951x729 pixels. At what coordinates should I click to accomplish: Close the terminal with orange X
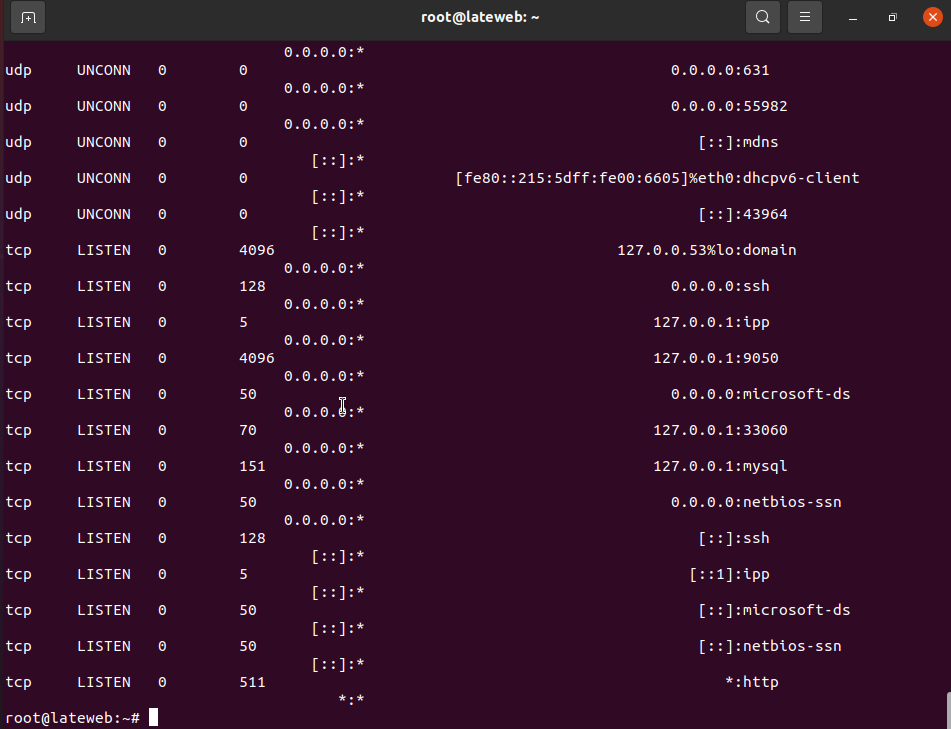tap(932, 17)
